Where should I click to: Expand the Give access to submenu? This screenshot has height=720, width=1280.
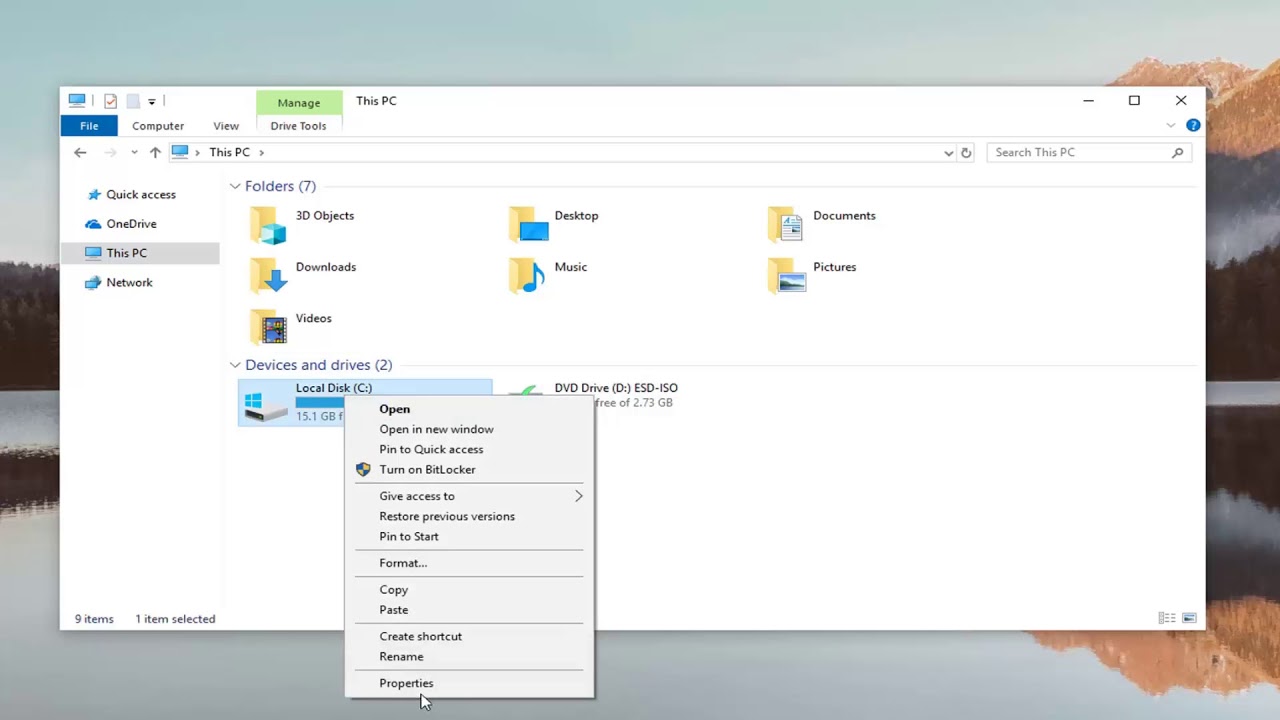pos(469,496)
